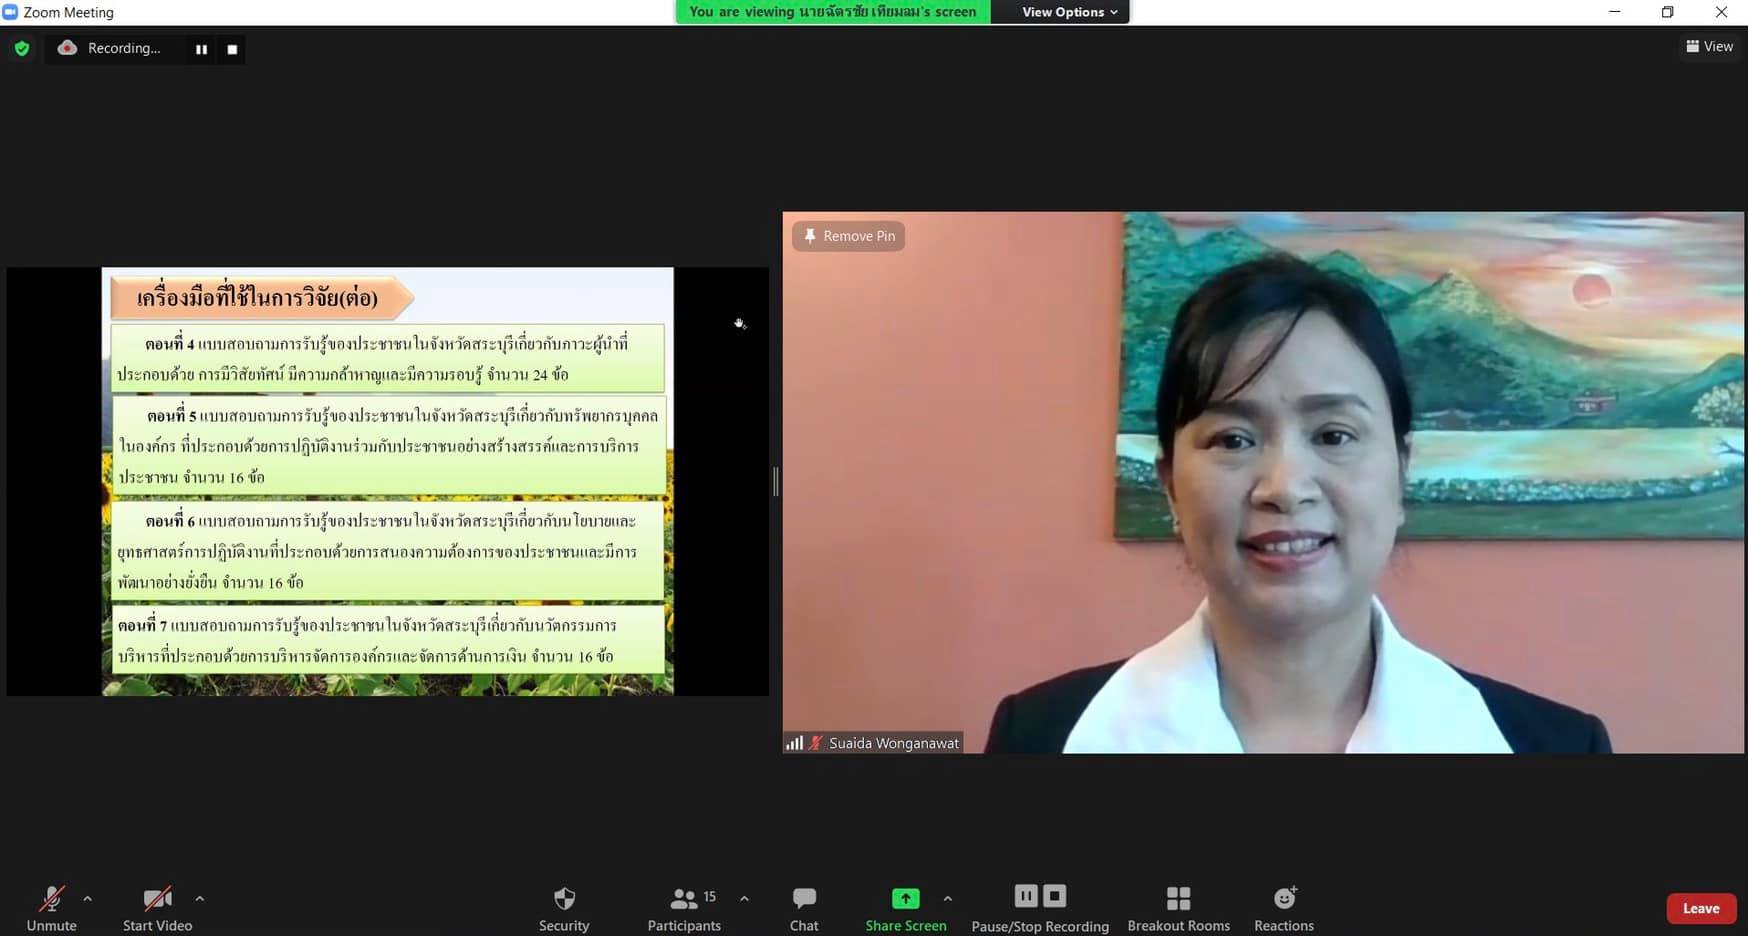Open the Security menu
This screenshot has height=936, width=1748.
564,908
